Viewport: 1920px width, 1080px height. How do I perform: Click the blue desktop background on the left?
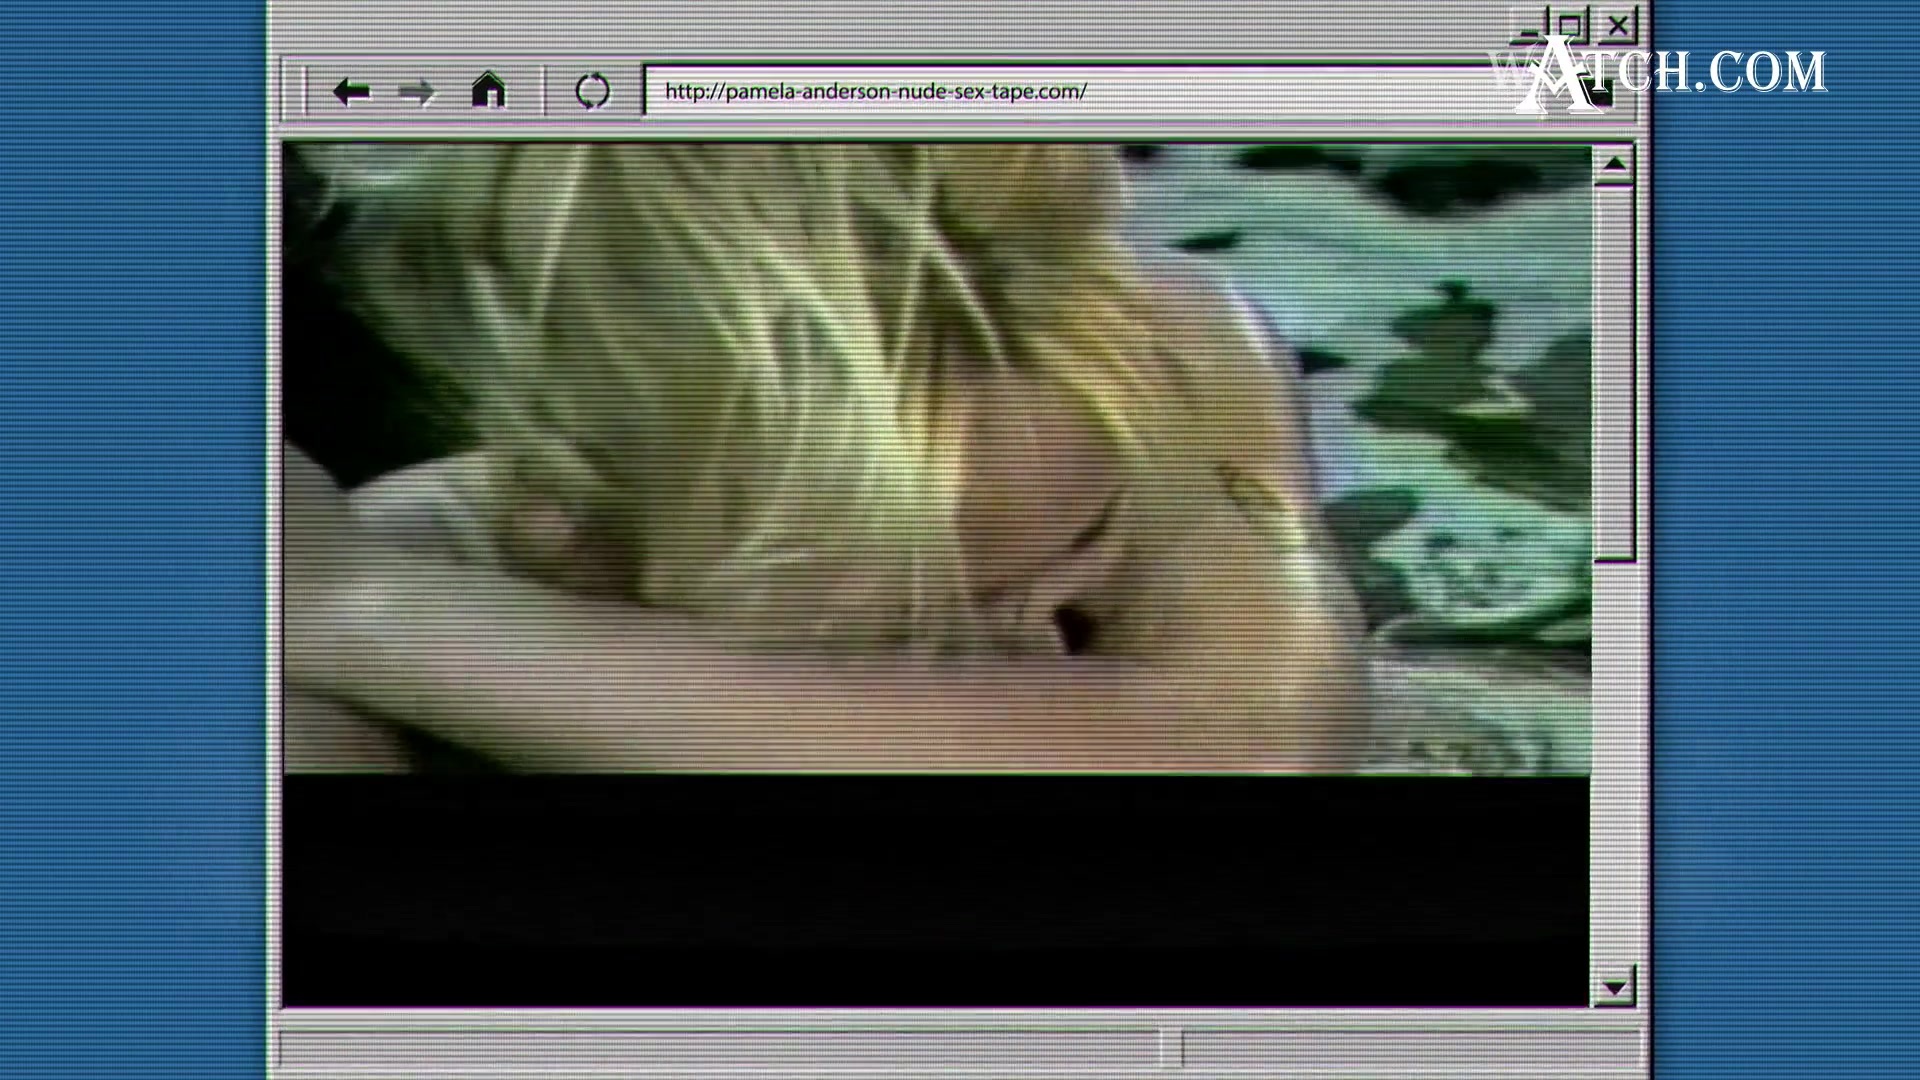[130, 540]
